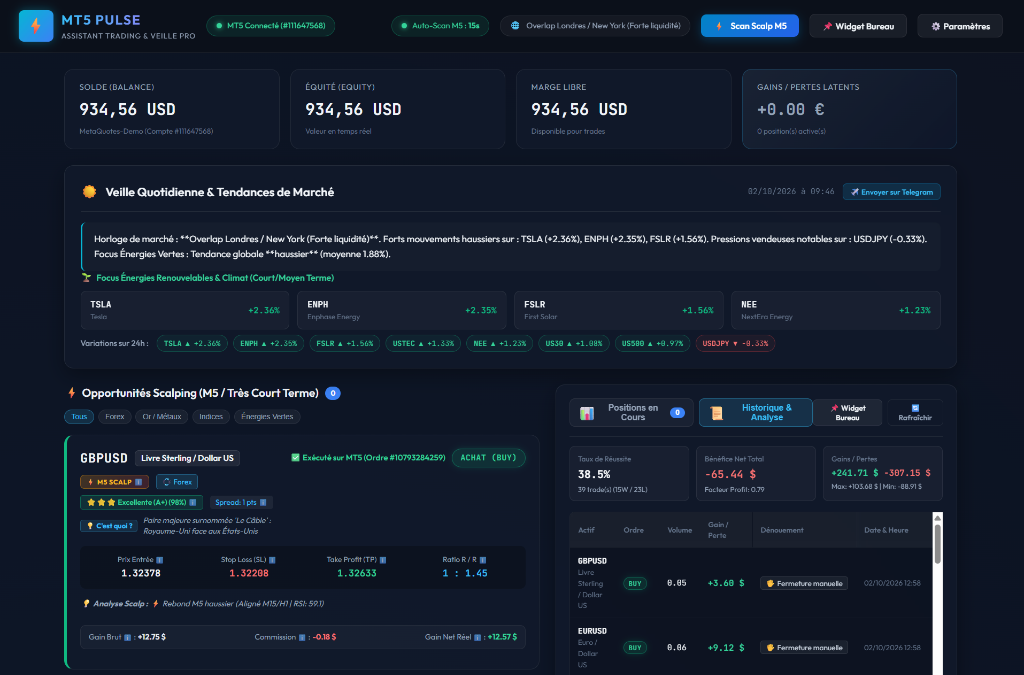Click the Commission info icon
Viewport: 1024px width, 675px height.
(302, 638)
